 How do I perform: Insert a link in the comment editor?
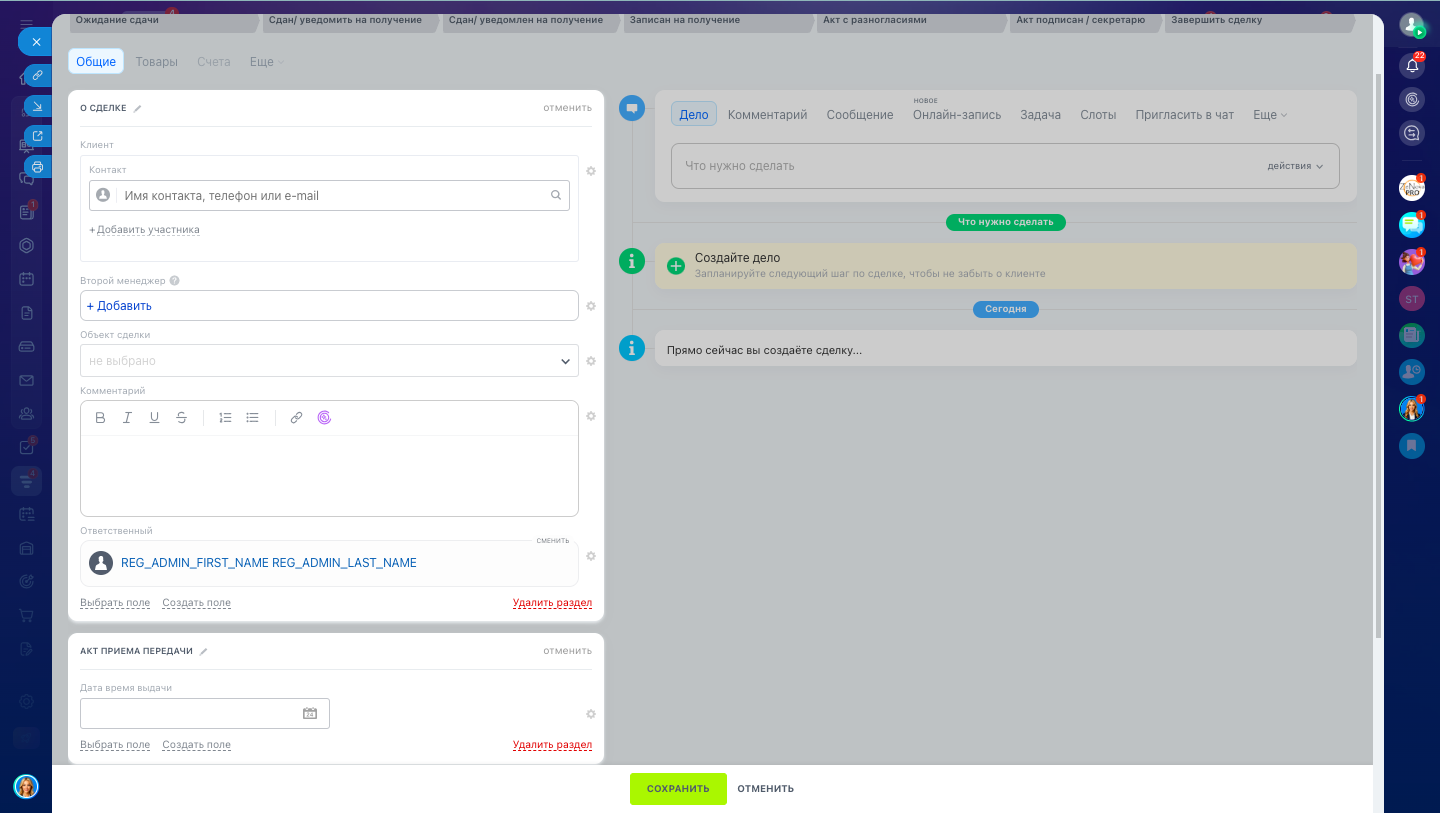[296, 418]
